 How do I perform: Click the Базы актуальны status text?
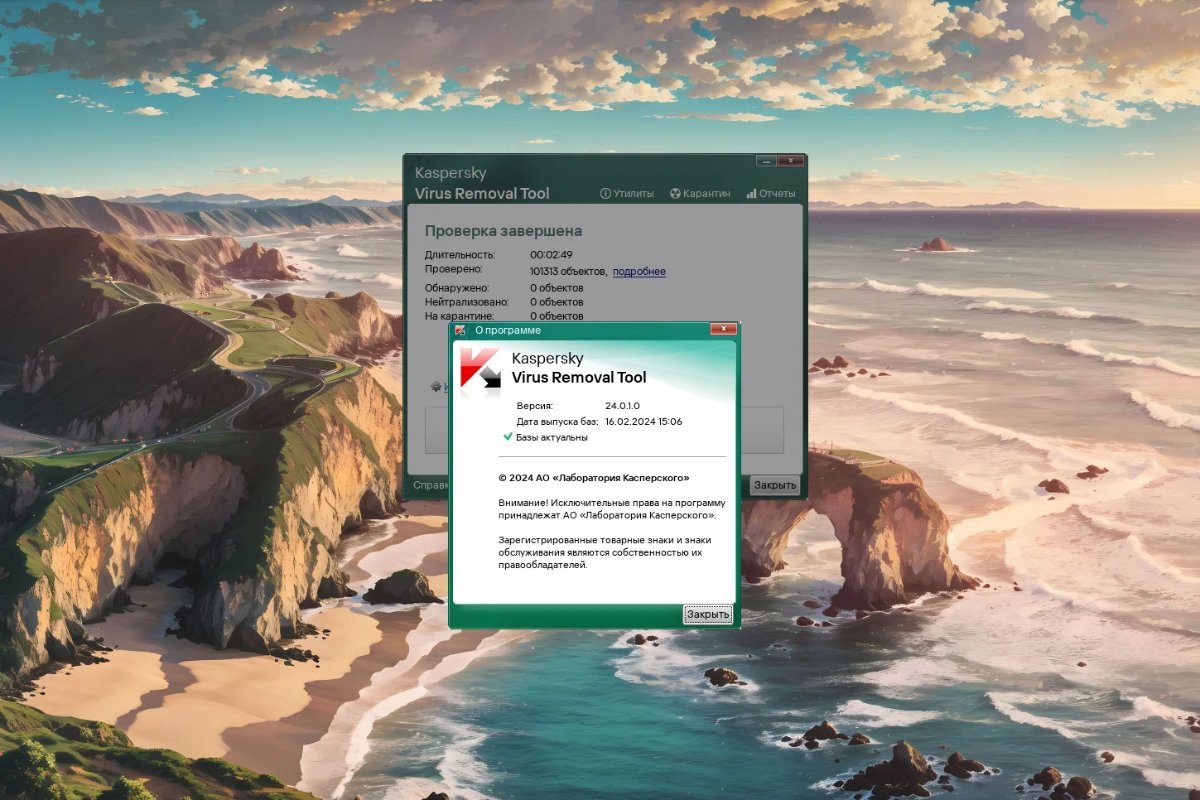(x=552, y=437)
